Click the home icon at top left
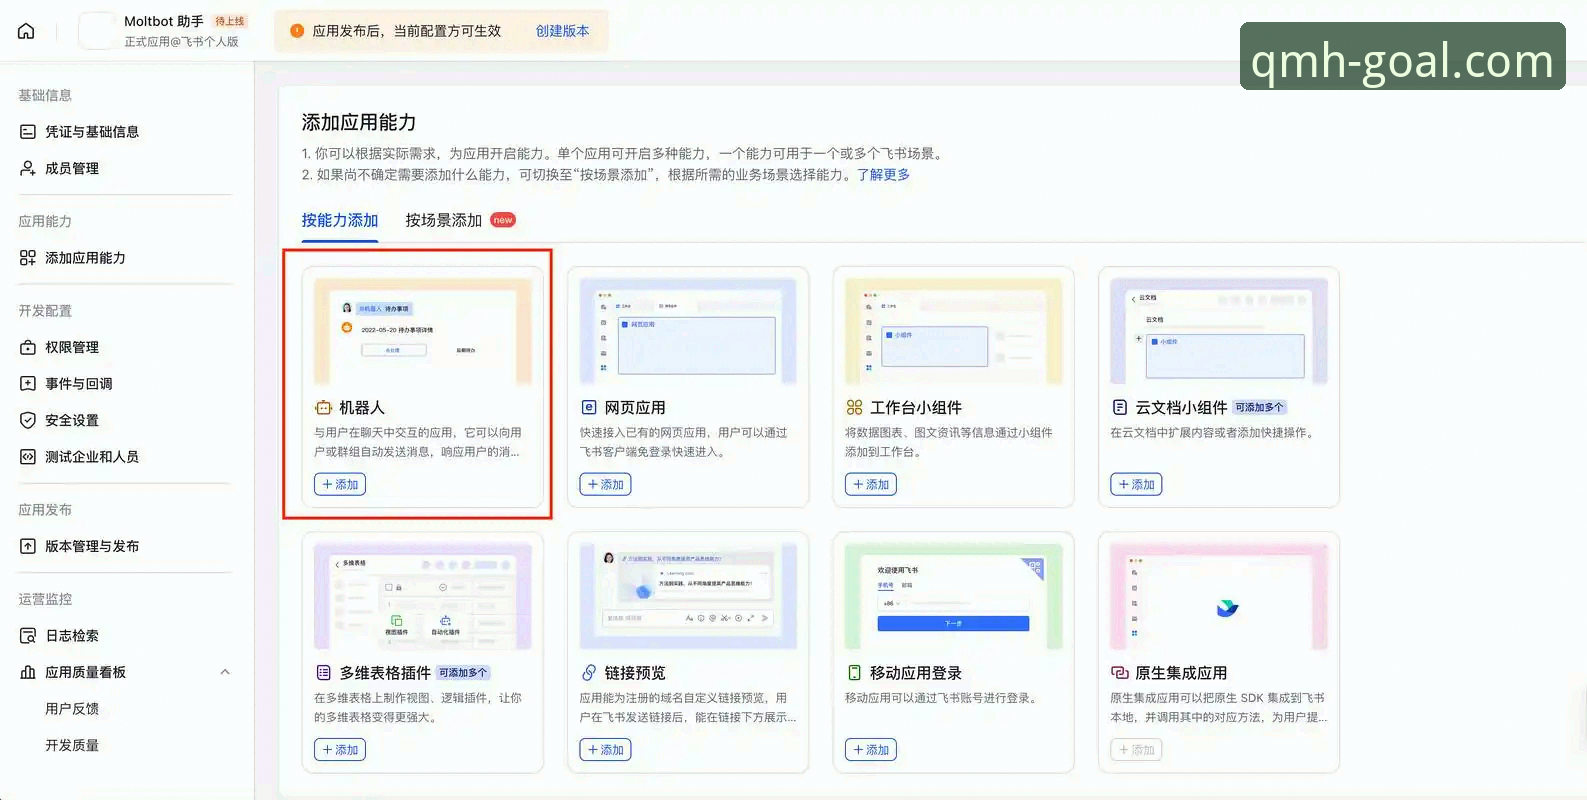Viewport: 1587px width, 800px height. point(26,31)
